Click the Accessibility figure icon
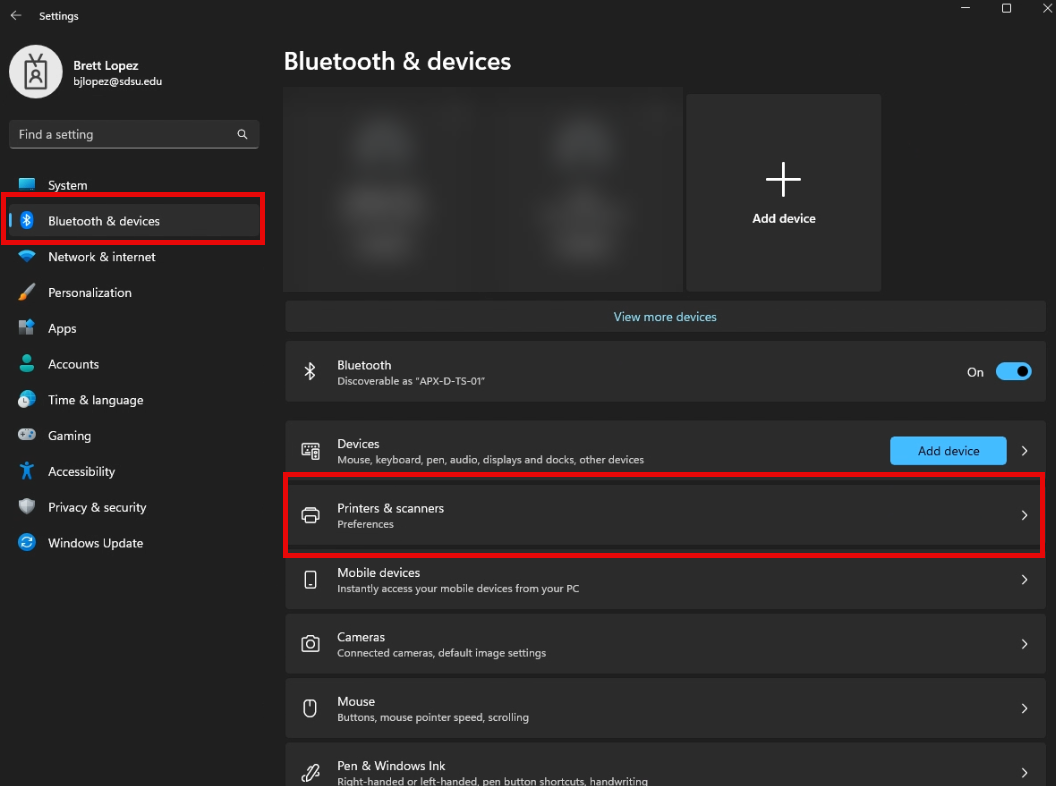 tap(27, 471)
